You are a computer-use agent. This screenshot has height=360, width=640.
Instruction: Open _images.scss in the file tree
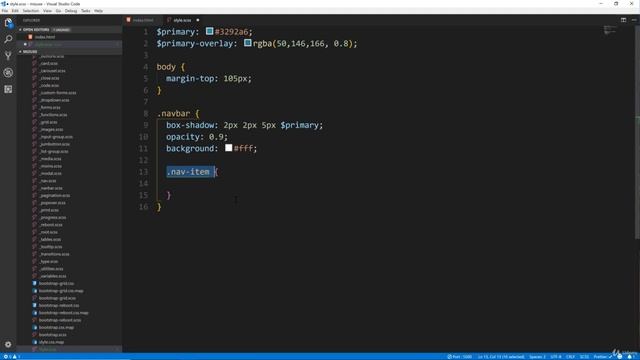(x=51, y=129)
